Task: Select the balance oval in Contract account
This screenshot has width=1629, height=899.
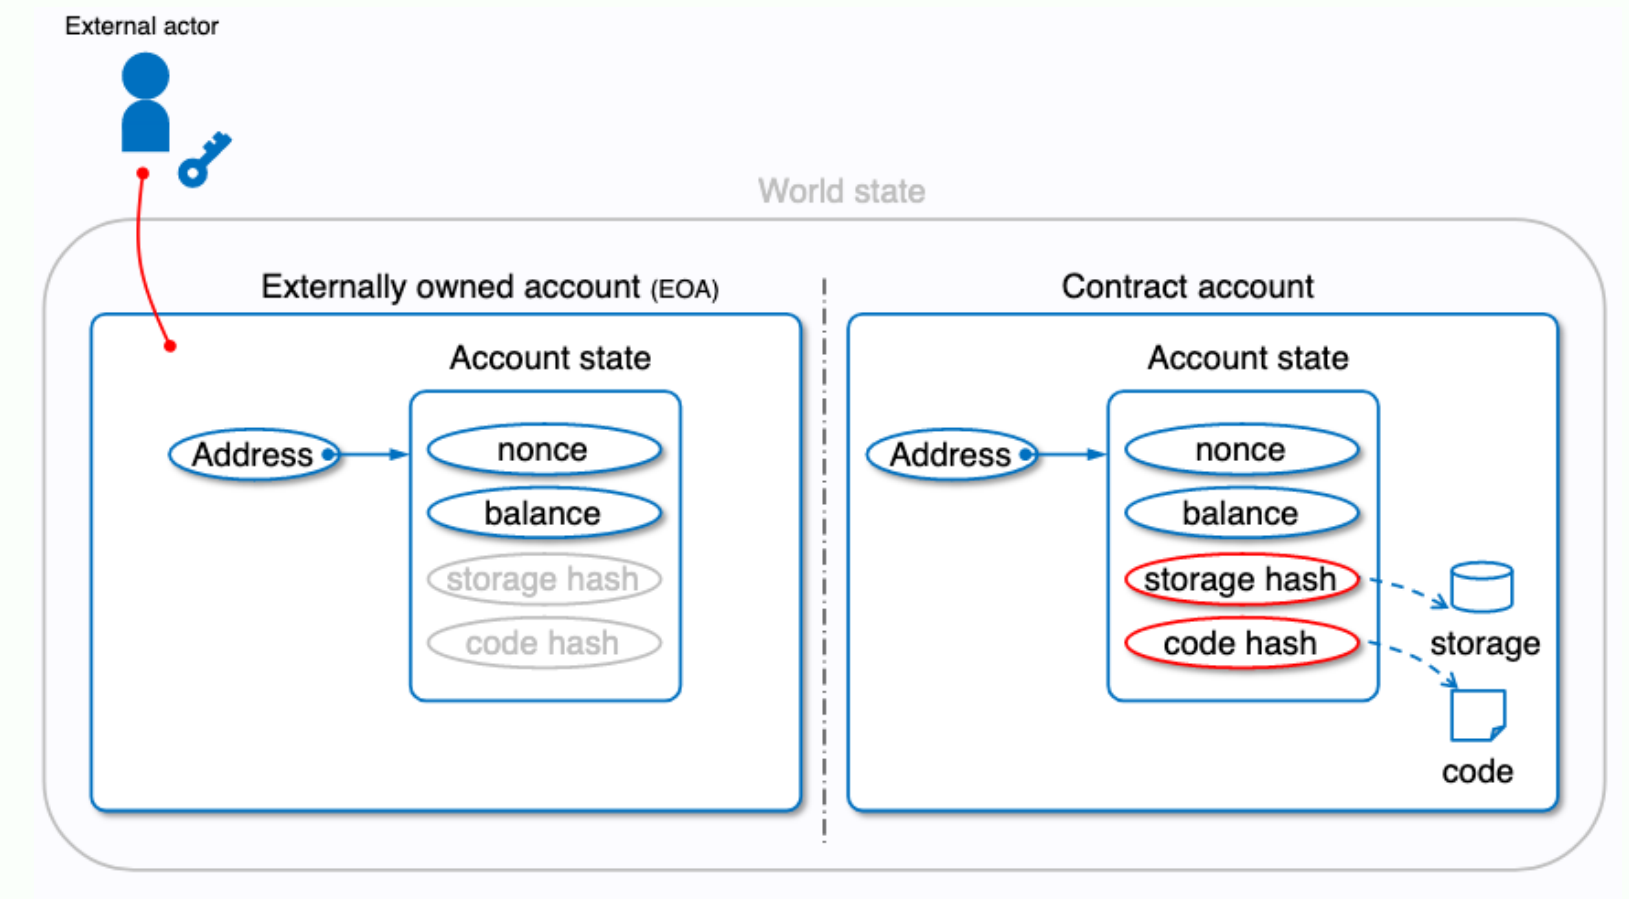Action: click(1240, 514)
